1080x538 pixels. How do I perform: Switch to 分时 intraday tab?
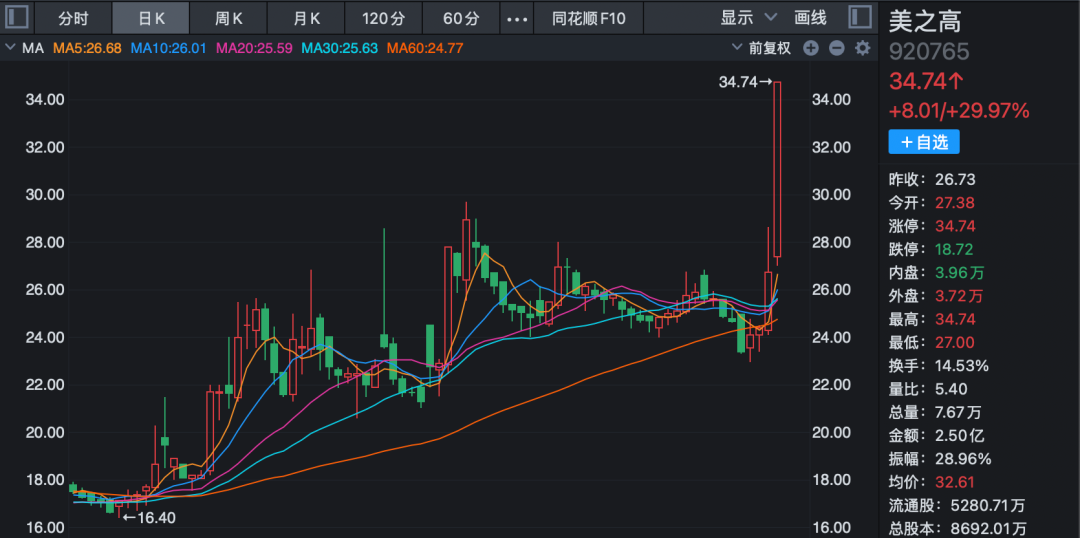73,18
